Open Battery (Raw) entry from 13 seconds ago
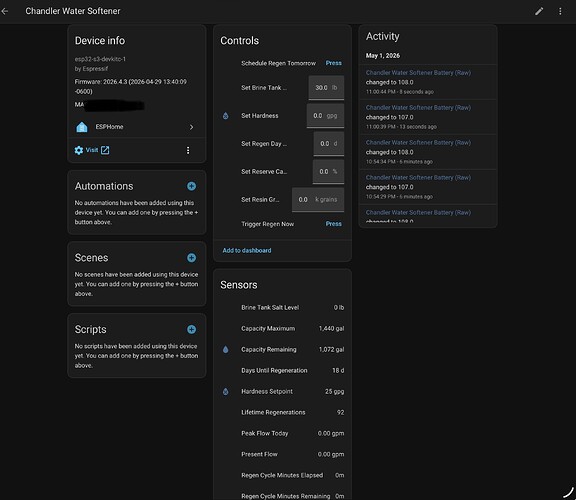Screen dimensions: 576x500 point(428,117)
